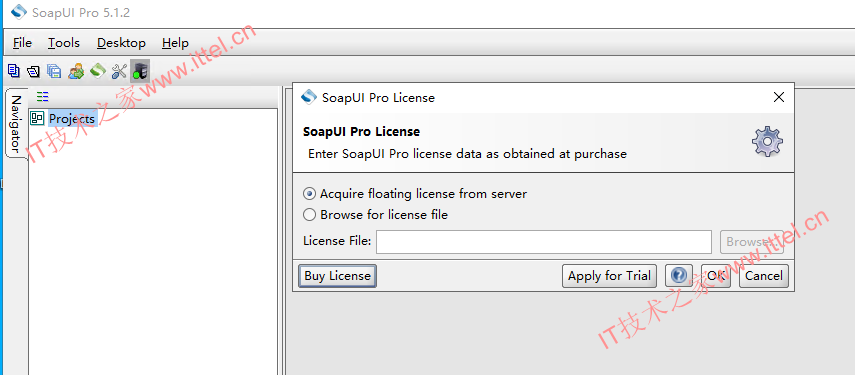Open the File menu

(x=22, y=43)
